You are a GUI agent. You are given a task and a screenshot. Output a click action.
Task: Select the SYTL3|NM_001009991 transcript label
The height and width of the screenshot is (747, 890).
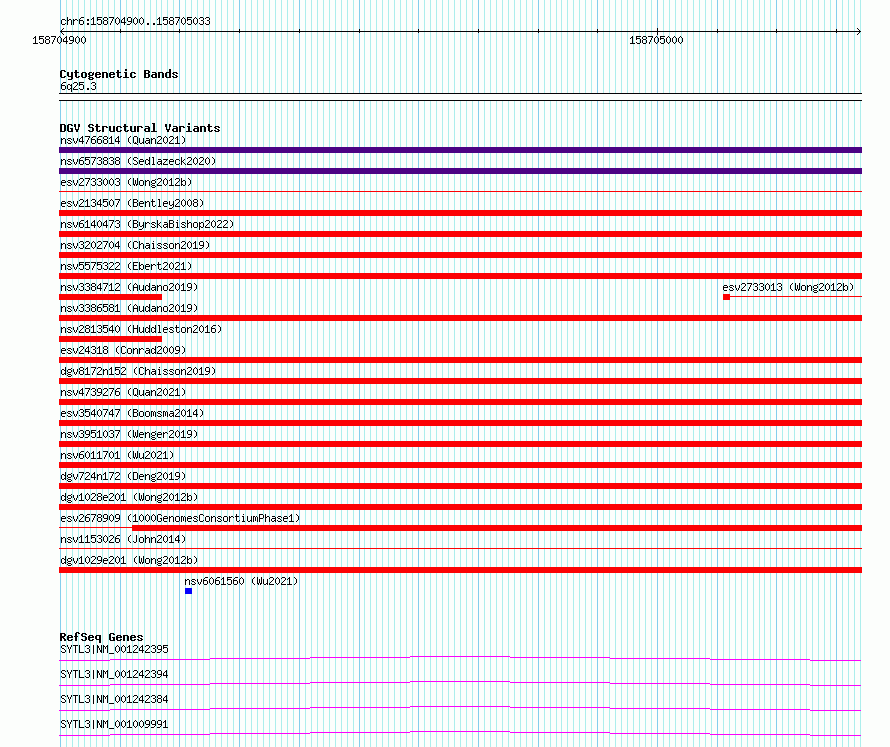(114, 724)
